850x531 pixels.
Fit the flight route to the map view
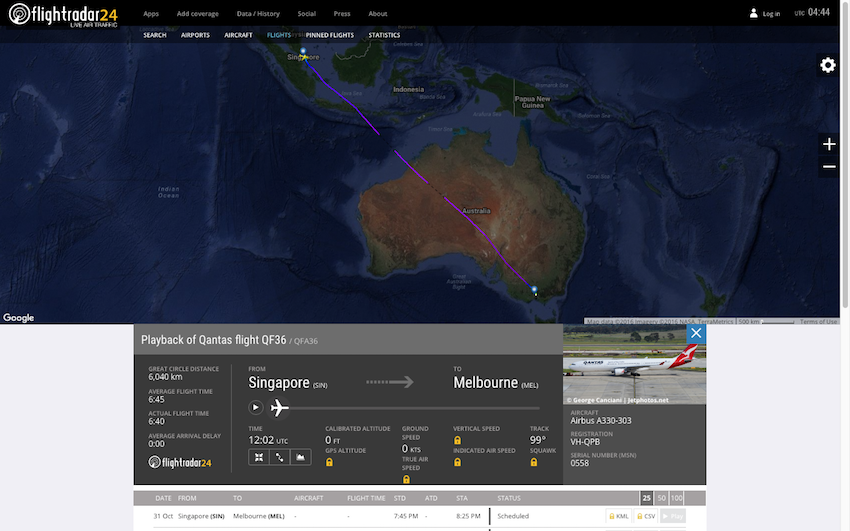[x=259, y=457]
